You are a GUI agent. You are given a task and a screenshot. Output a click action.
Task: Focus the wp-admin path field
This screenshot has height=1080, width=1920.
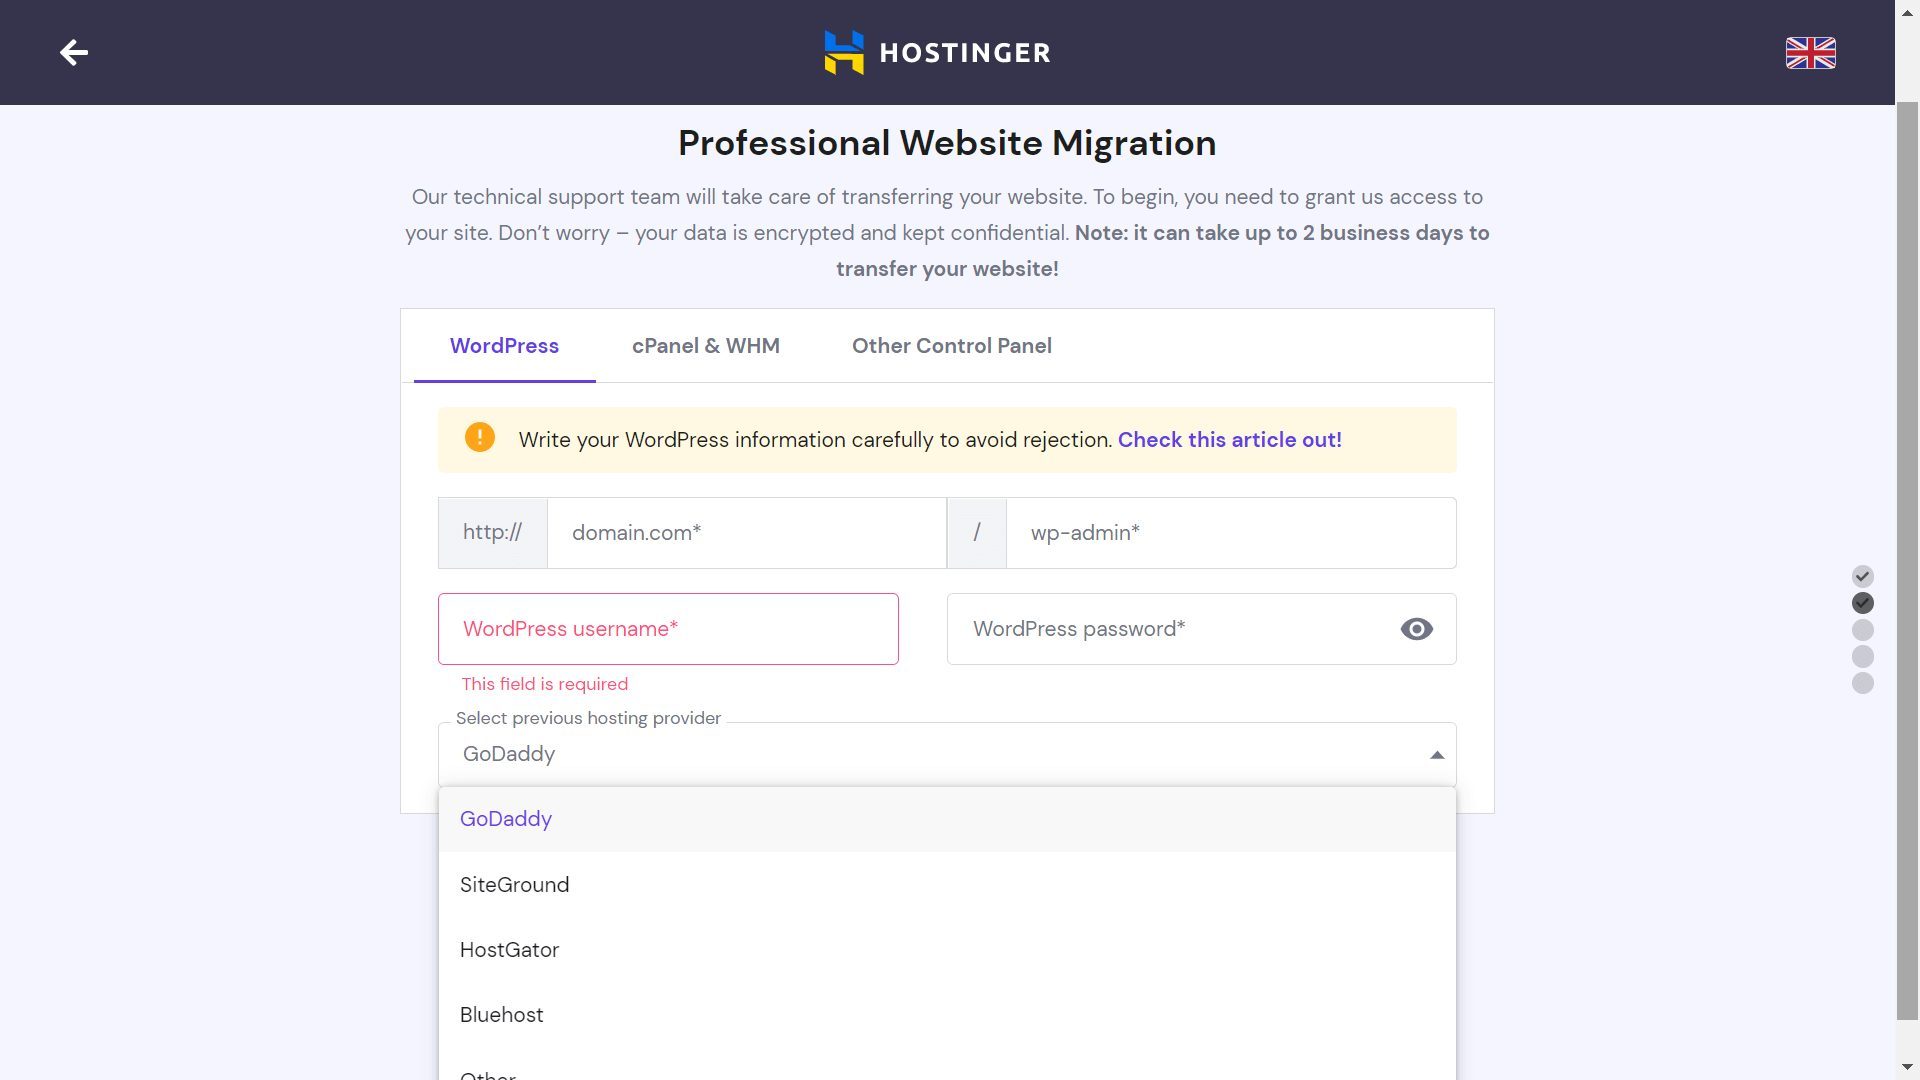[1231, 533]
